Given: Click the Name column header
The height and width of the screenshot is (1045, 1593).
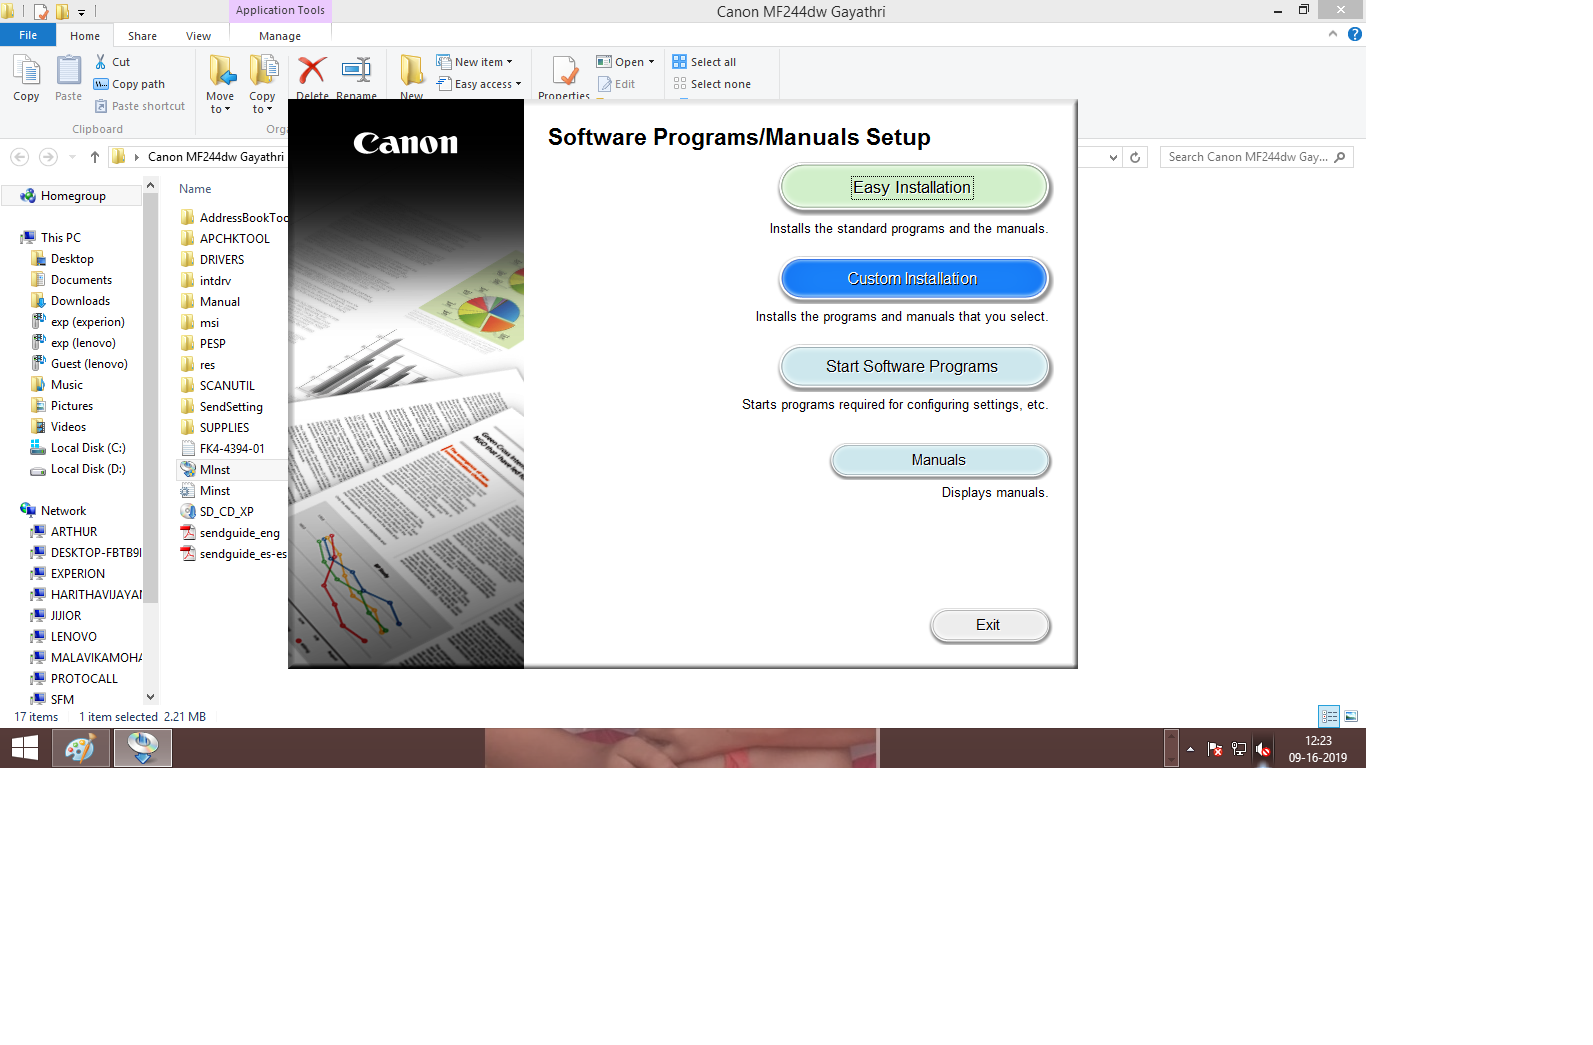Looking at the screenshot, I should pyautogui.click(x=195, y=189).
